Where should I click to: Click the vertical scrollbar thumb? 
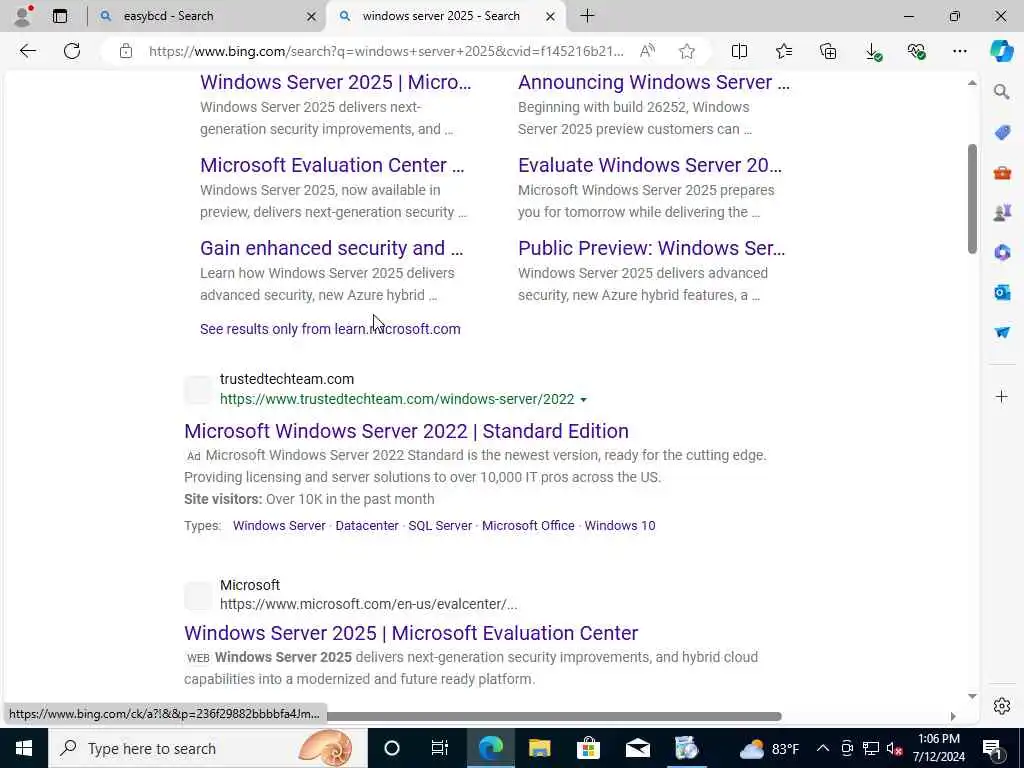point(972,199)
